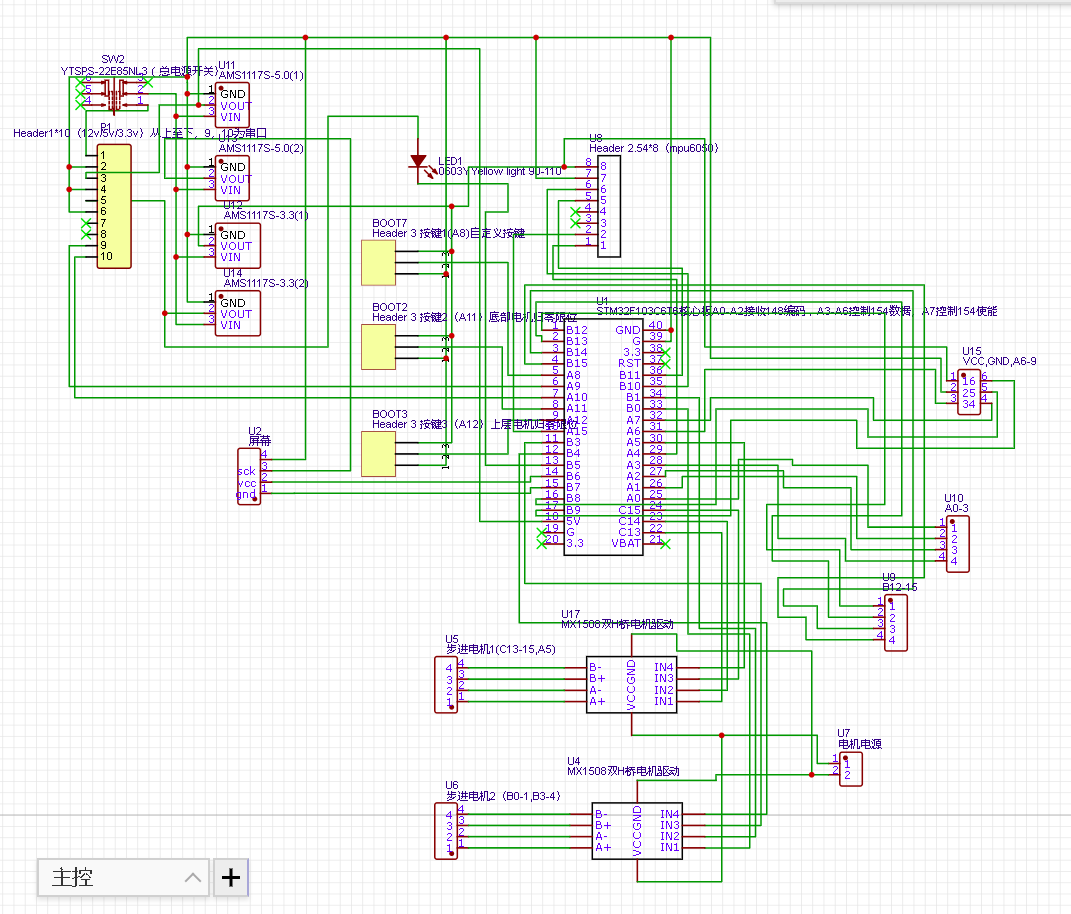Select the U17 MX1508 motor driver block

631,684
